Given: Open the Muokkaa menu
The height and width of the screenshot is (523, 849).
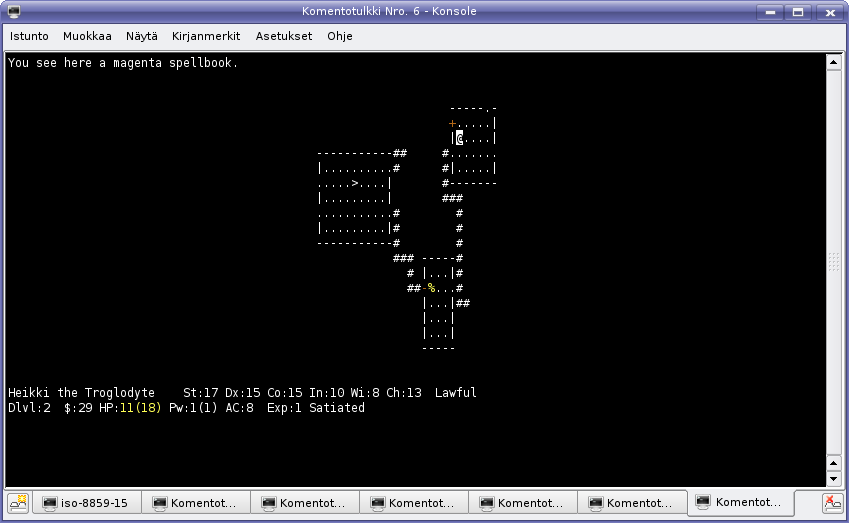Looking at the screenshot, I should pos(87,36).
